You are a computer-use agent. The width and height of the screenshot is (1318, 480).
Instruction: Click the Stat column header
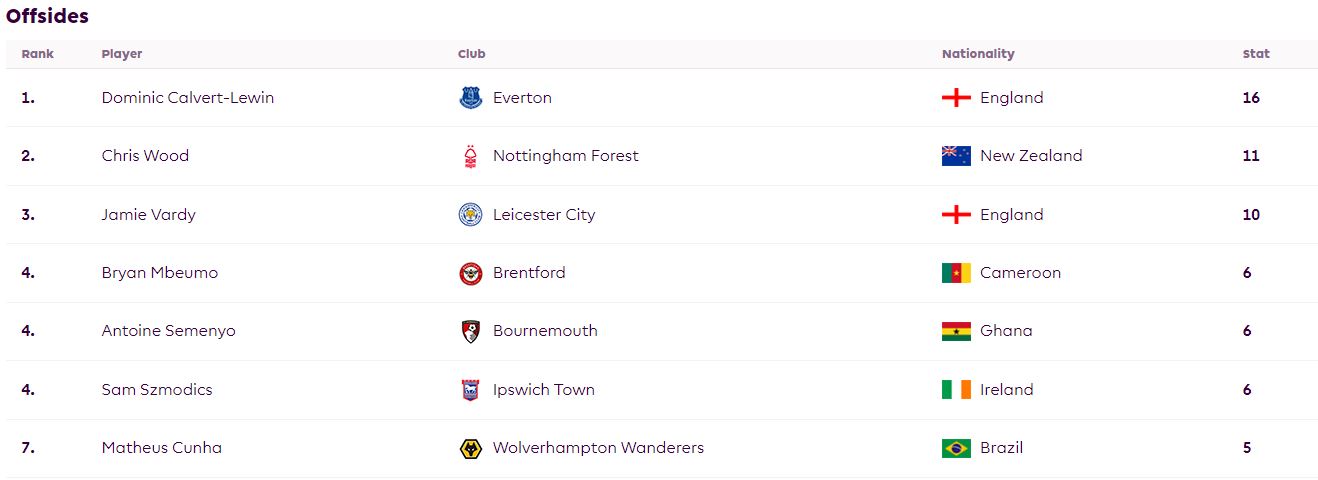coord(1256,54)
